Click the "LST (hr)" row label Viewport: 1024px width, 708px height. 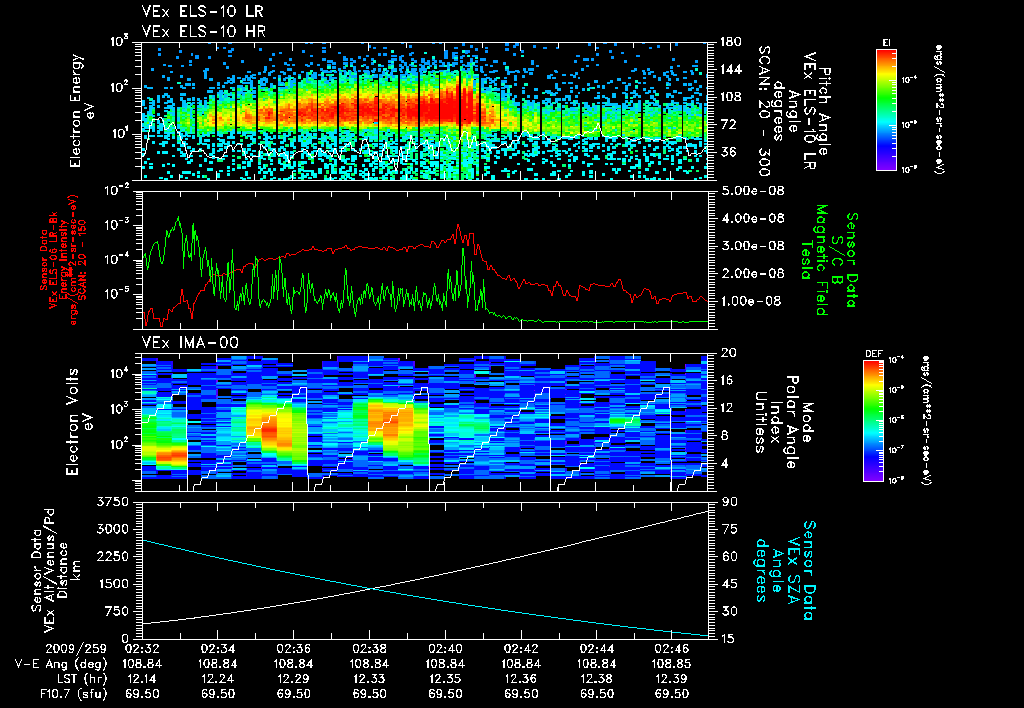[x=80, y=679]
